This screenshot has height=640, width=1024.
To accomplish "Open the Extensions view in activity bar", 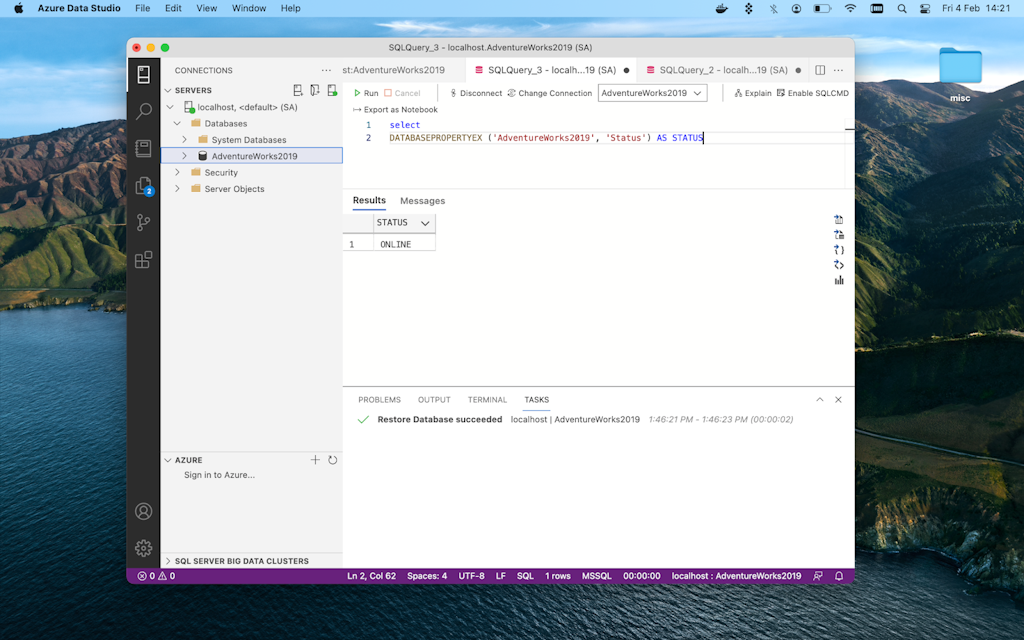I will coord(144,260).
